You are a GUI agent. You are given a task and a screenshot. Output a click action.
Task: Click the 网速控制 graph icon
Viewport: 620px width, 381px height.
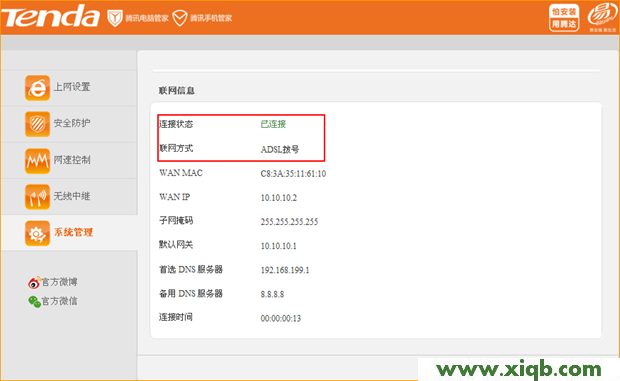pos(38,160)
